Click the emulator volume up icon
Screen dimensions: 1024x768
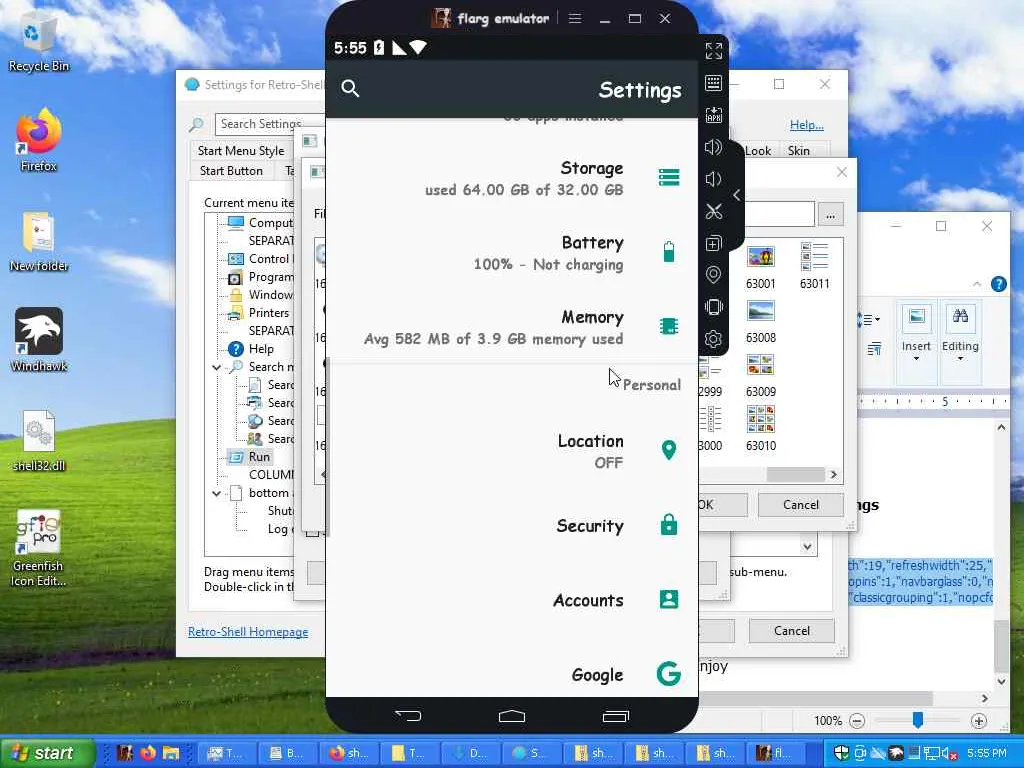click(x=713, y=147)
